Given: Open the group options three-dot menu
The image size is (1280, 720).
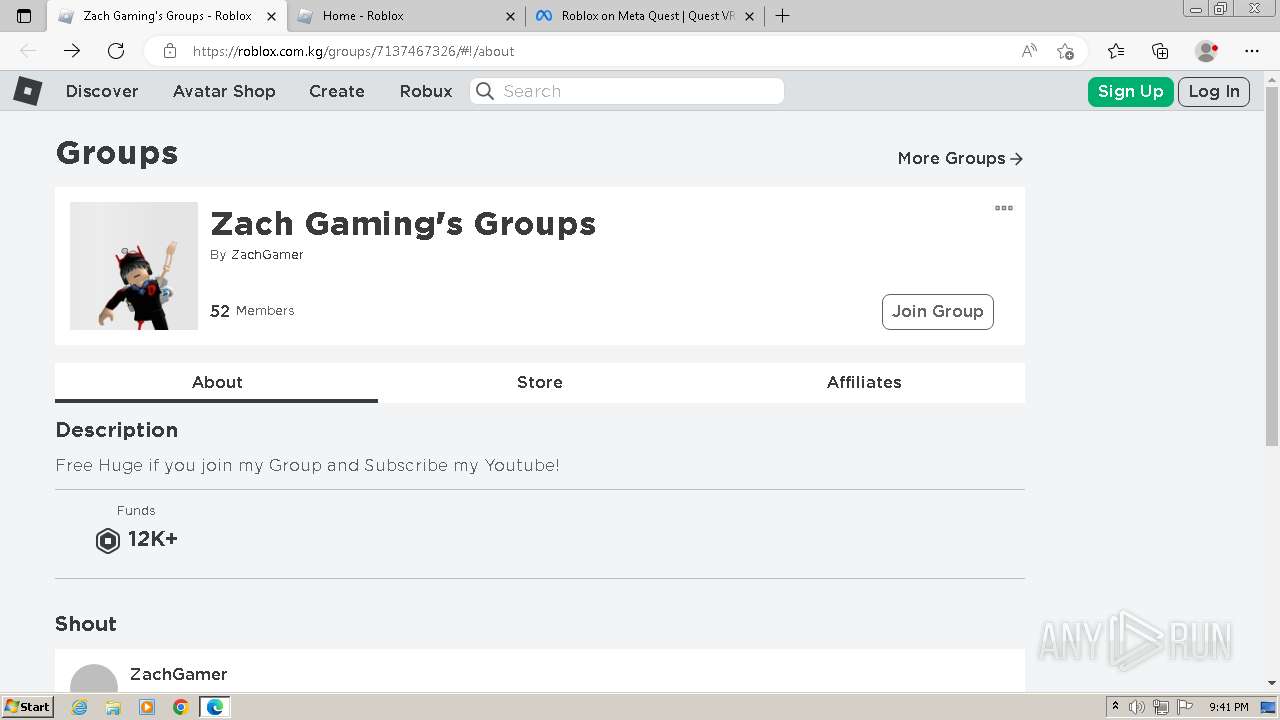Looking at the screenshot, I should click(x=1004, y=208).
